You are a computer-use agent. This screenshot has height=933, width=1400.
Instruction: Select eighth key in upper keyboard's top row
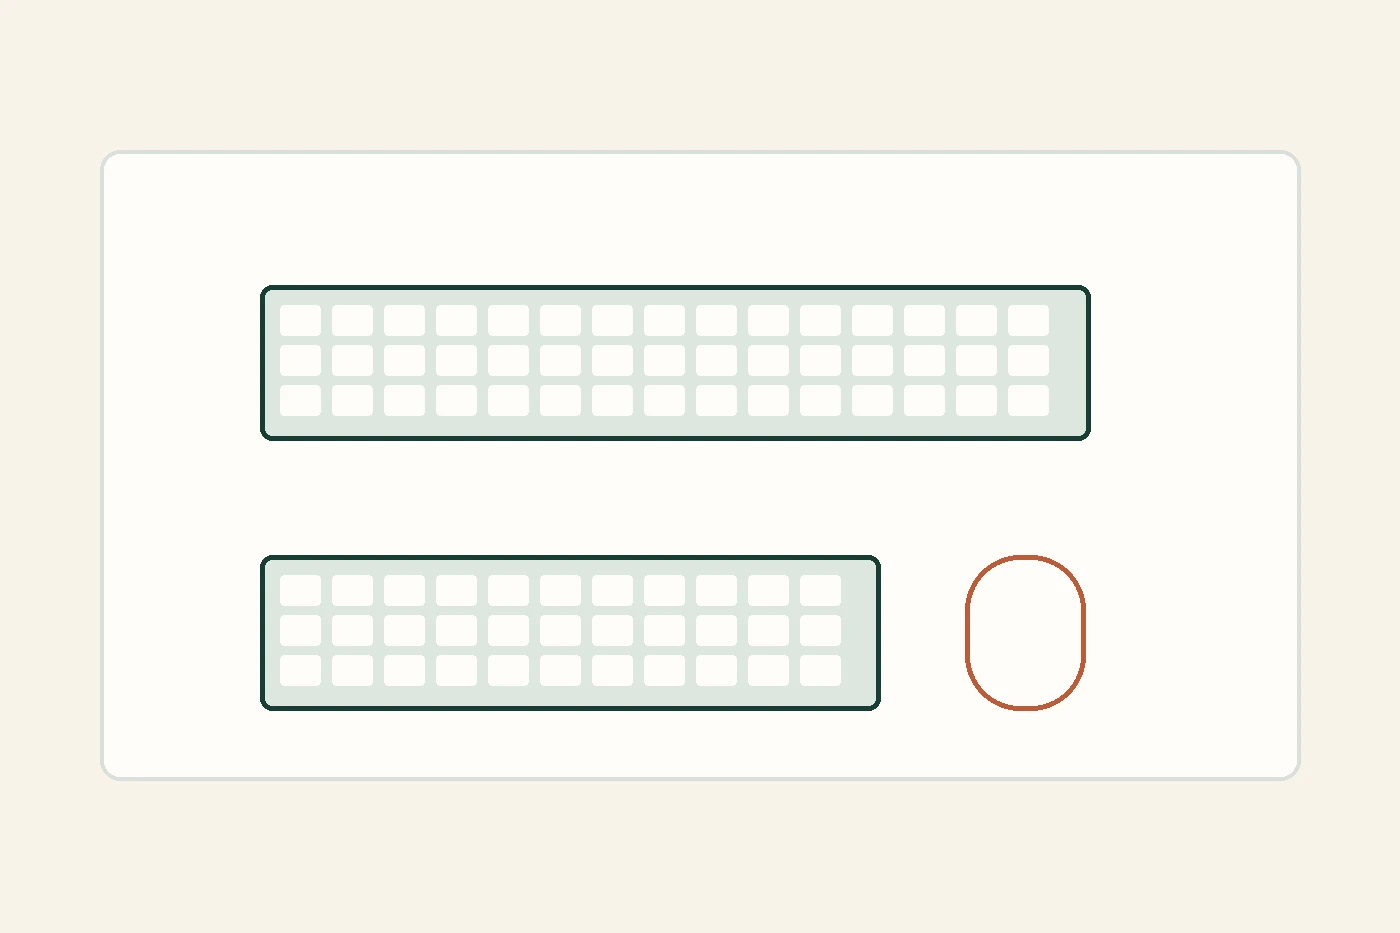[x=664, y=321]
